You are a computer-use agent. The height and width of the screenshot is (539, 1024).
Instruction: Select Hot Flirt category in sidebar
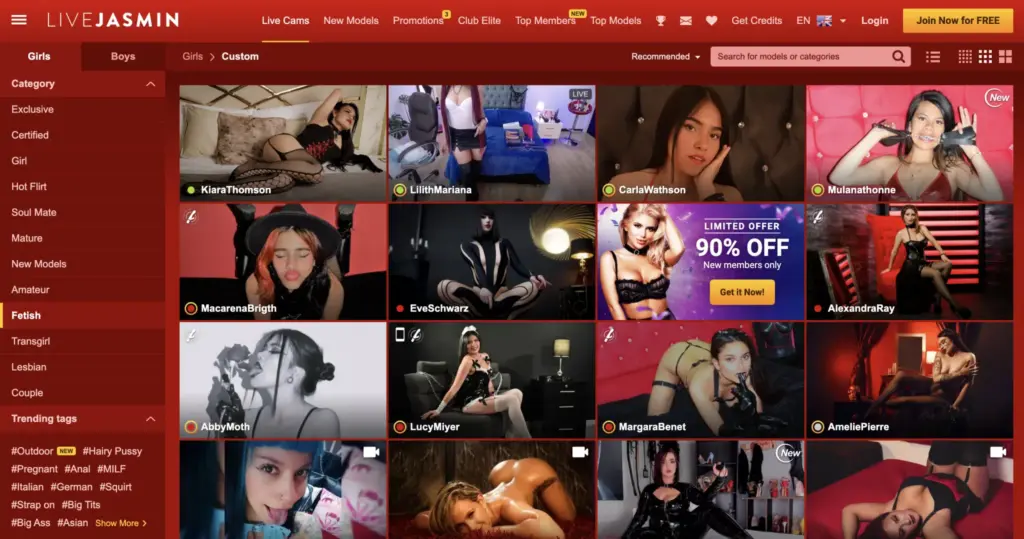pyautogui.click(x=82, y=187)
